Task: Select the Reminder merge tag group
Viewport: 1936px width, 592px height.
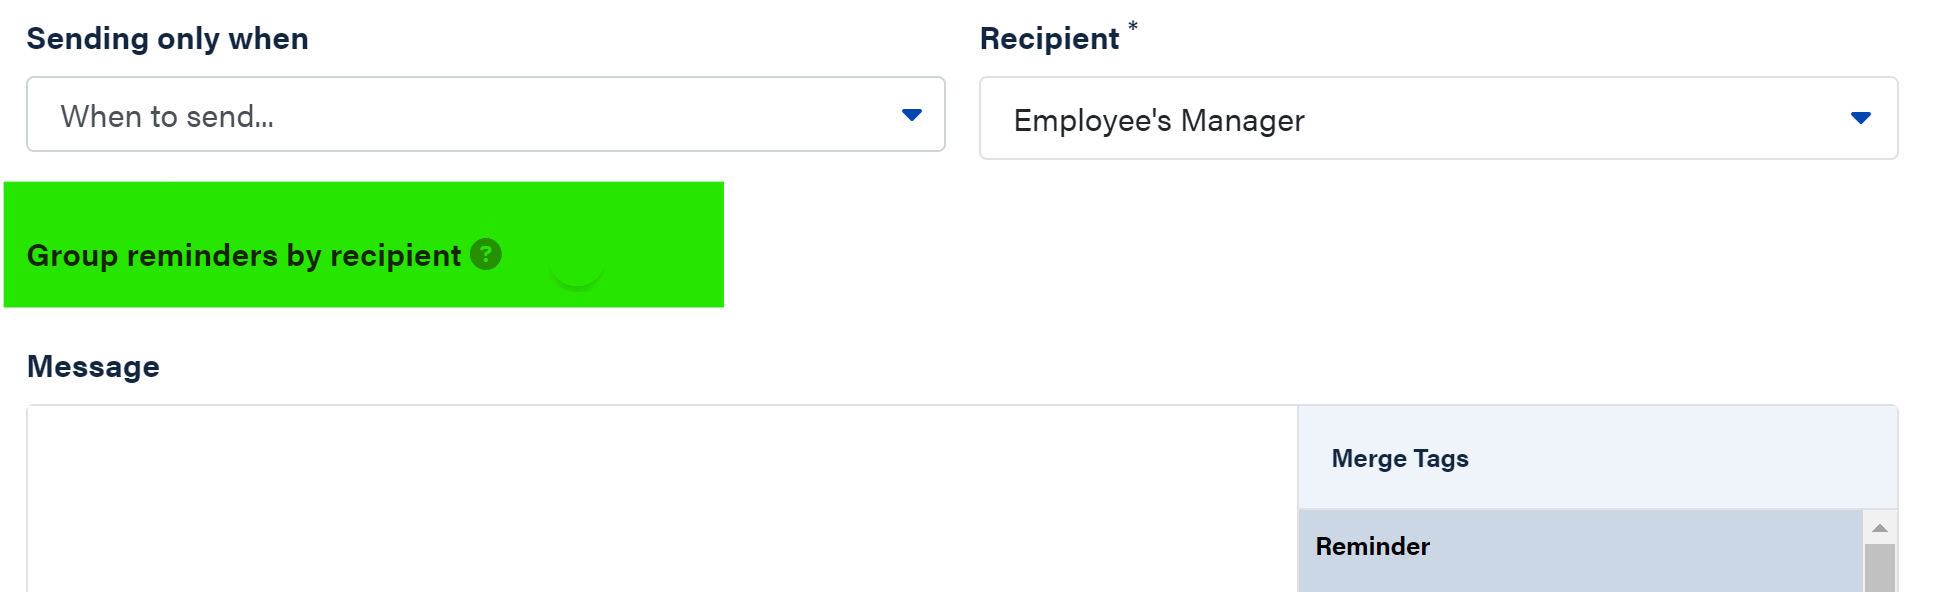Action: tap(1372, 547)
